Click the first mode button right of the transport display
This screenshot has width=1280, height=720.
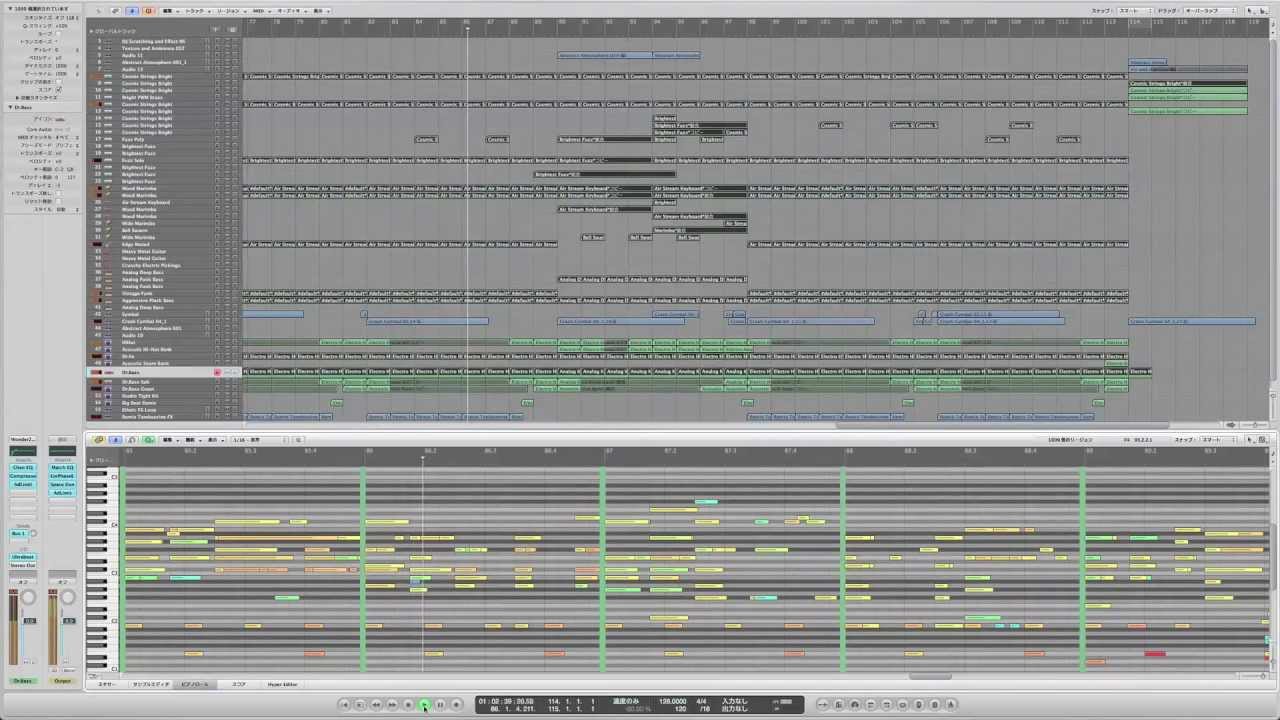click(x=822, y=705)
